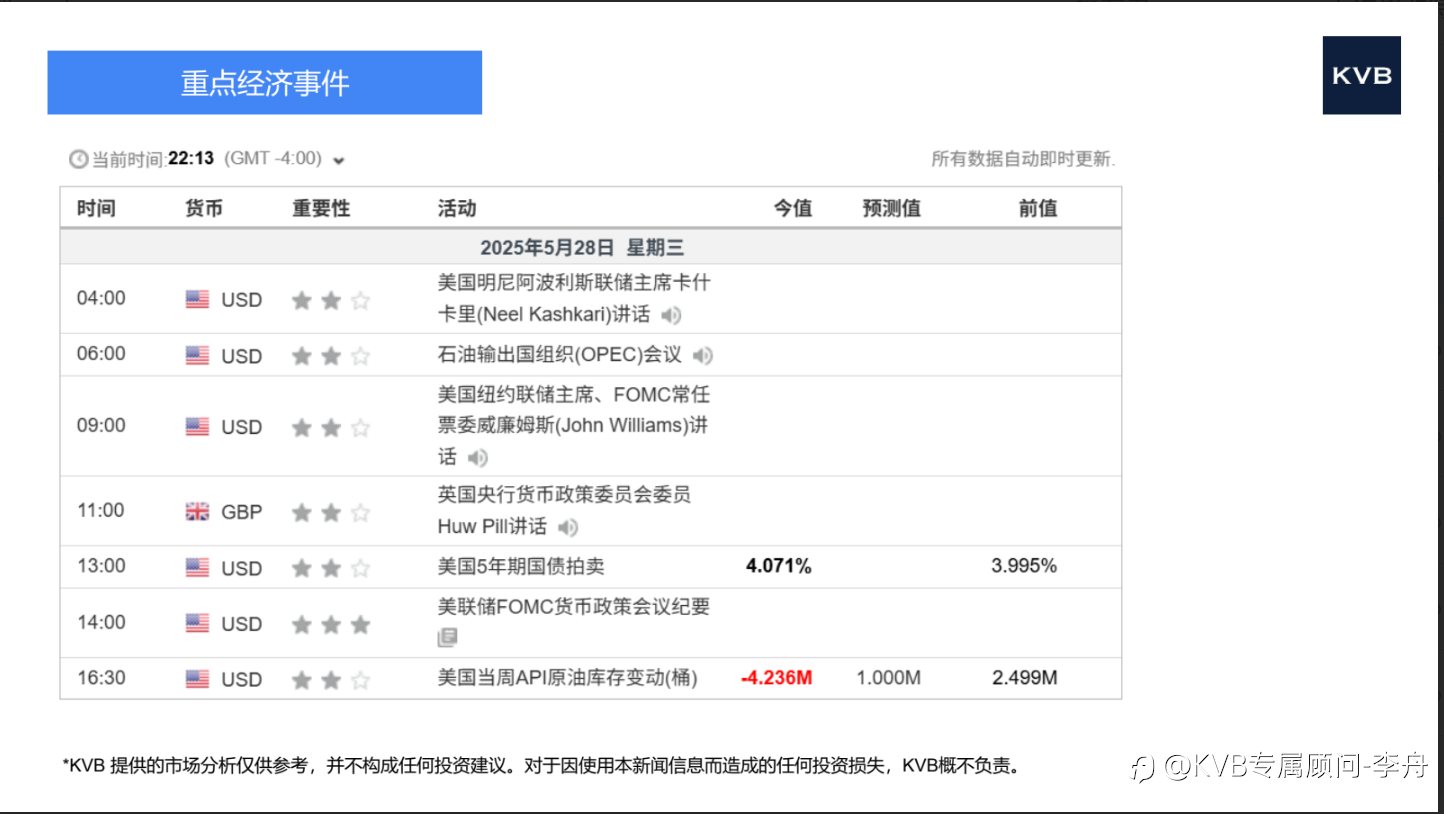Click the previous value 3.995%
This screenshot has height=814, width=1444.
1024,566
